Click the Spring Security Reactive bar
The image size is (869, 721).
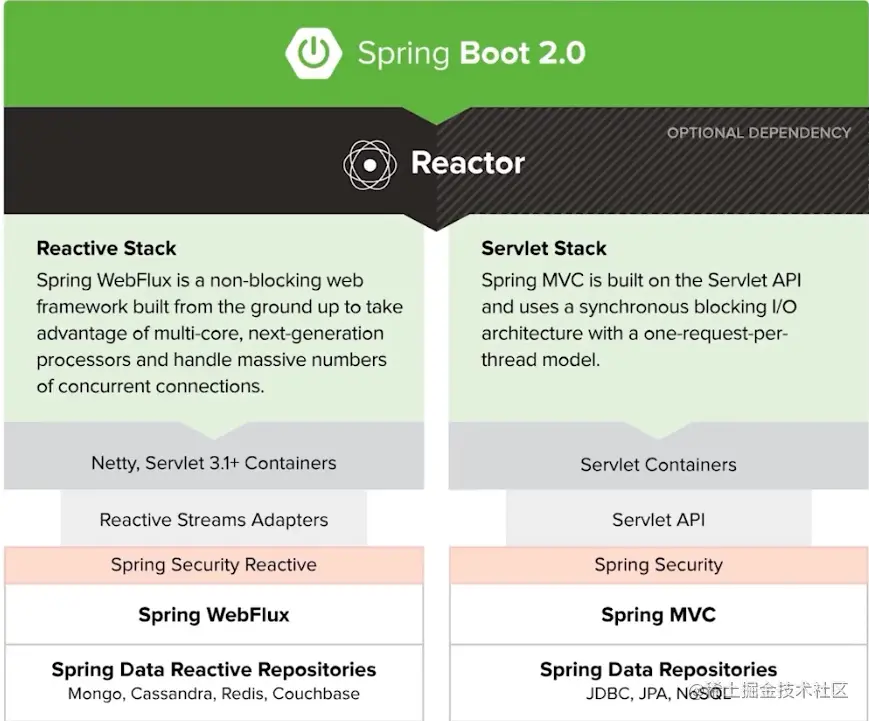point(213,565)
